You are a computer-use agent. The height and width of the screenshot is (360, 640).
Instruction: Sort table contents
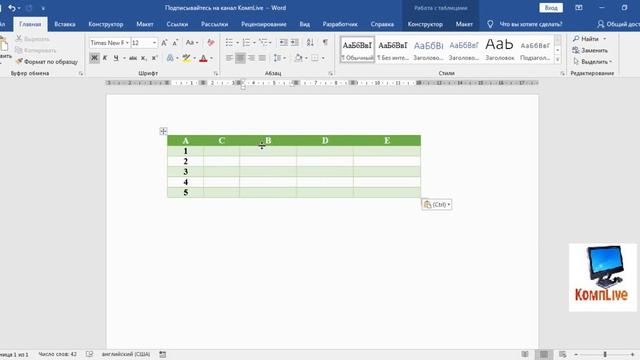pyautogui.click(x=310, y=42)
